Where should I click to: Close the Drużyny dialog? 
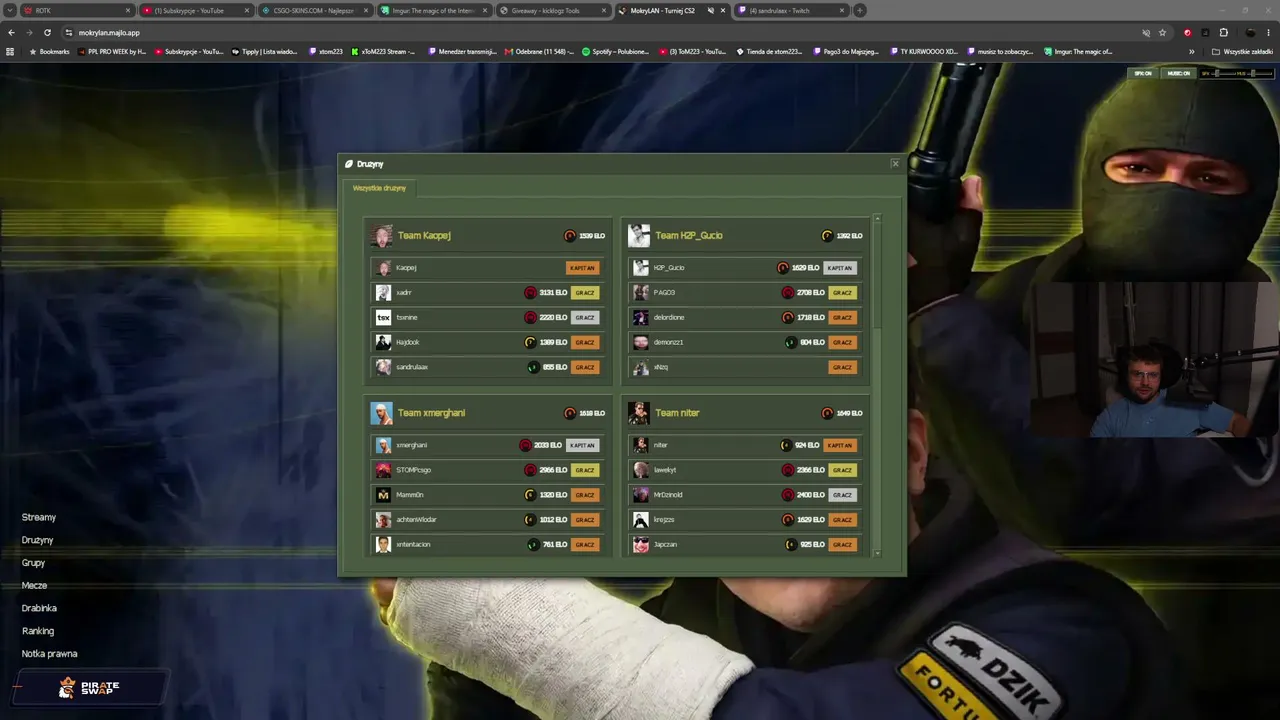click(x=895, y=164)
